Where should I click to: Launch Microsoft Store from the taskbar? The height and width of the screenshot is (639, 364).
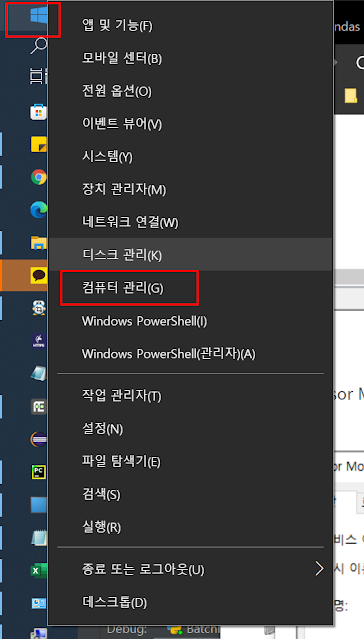[x=39, y=112]
